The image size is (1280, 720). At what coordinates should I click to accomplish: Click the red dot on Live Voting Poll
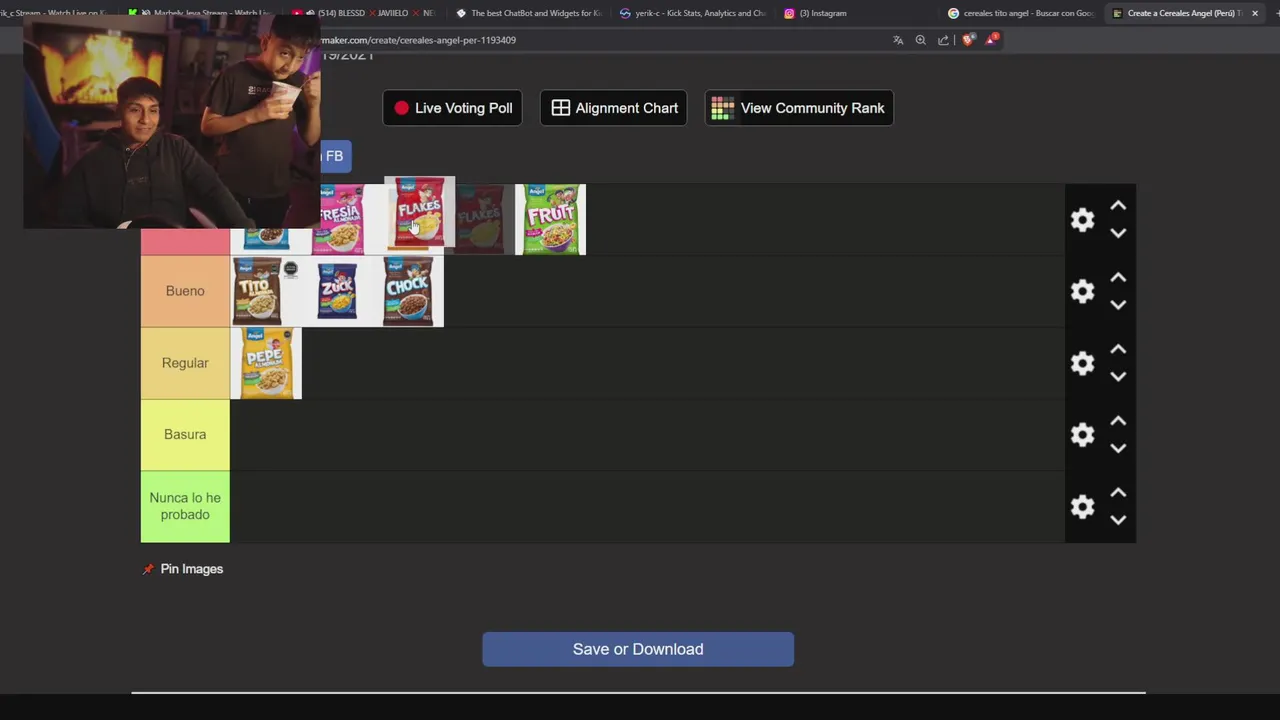coord(401,108)
